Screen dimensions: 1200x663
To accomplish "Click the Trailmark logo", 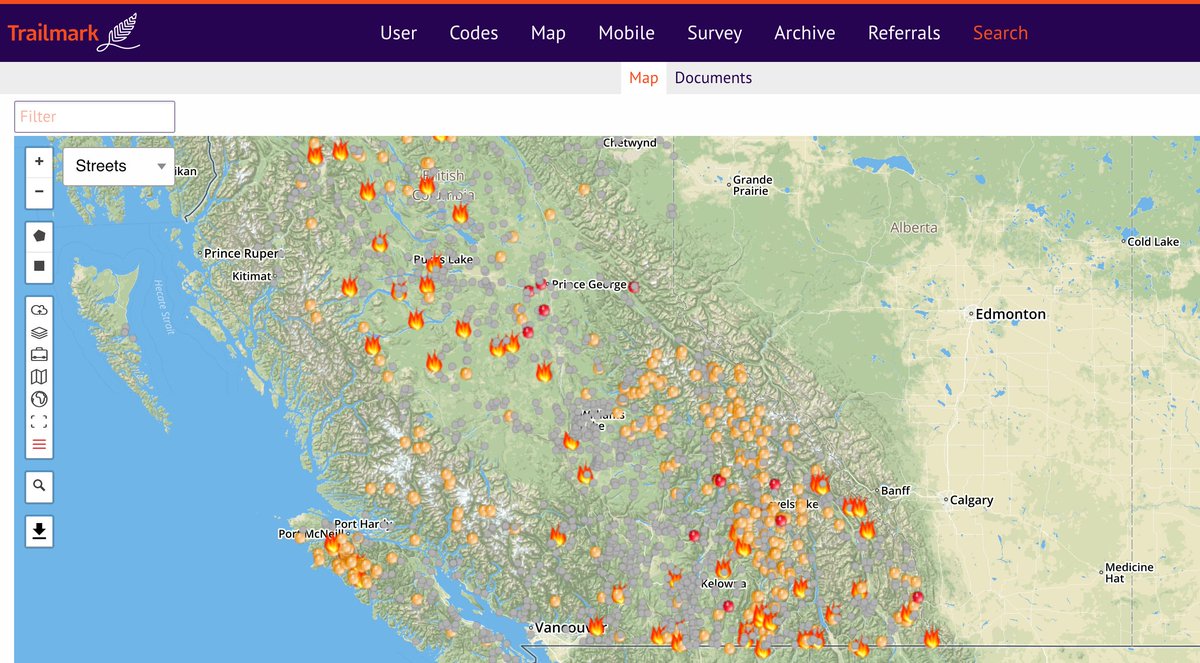I will click(70, 31).
